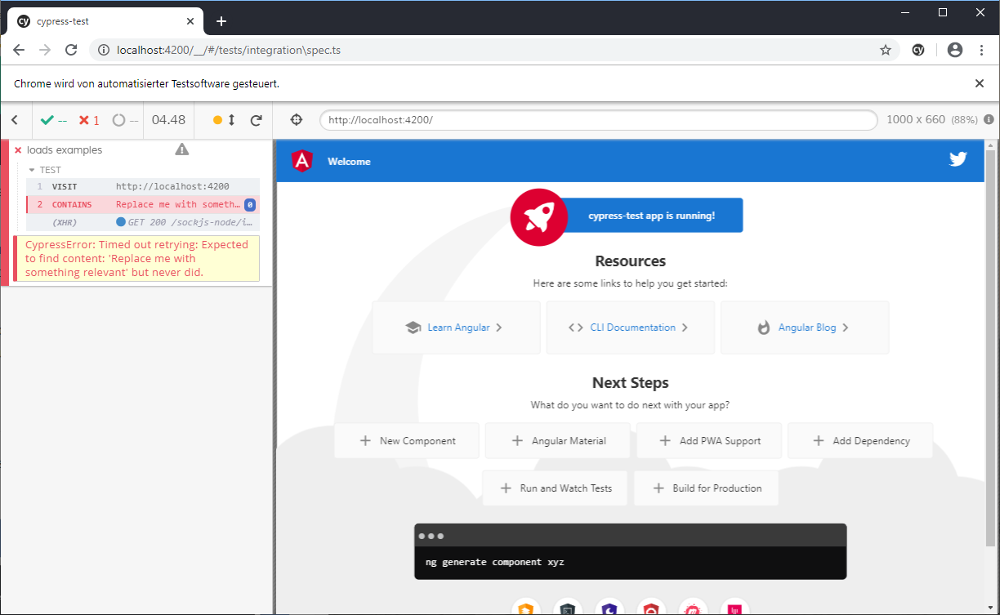Click the CLI Documentation chevron arrow
Viewport: 1000px width, 615px height.
click(x=684, y=327)
